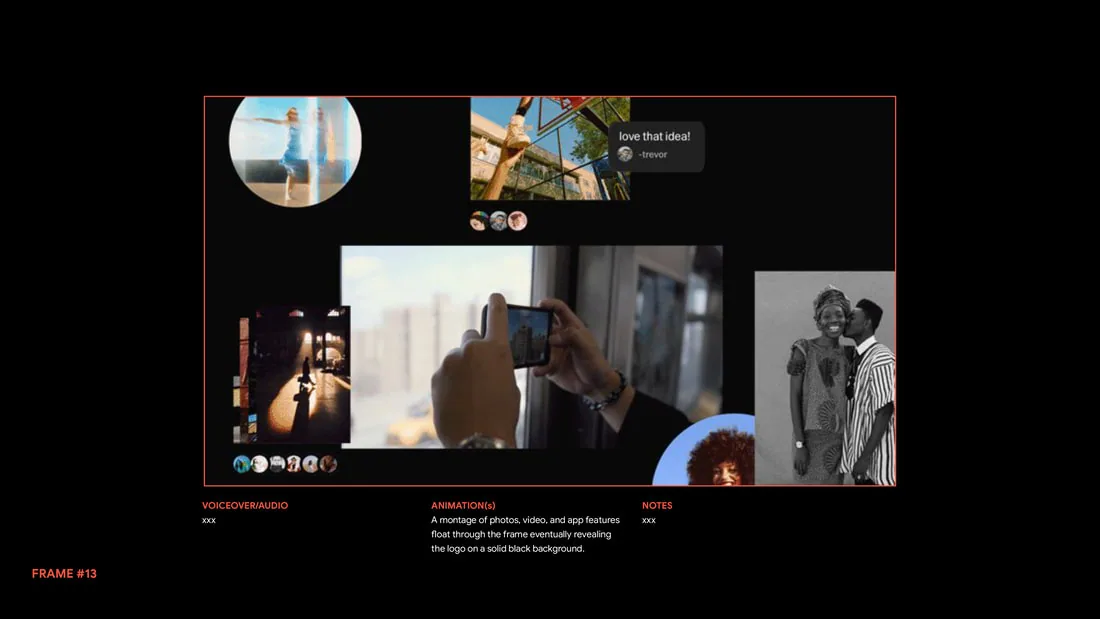Click the black-and-white couple photo
Screen dimensions: 1100x619
[825, 378]
